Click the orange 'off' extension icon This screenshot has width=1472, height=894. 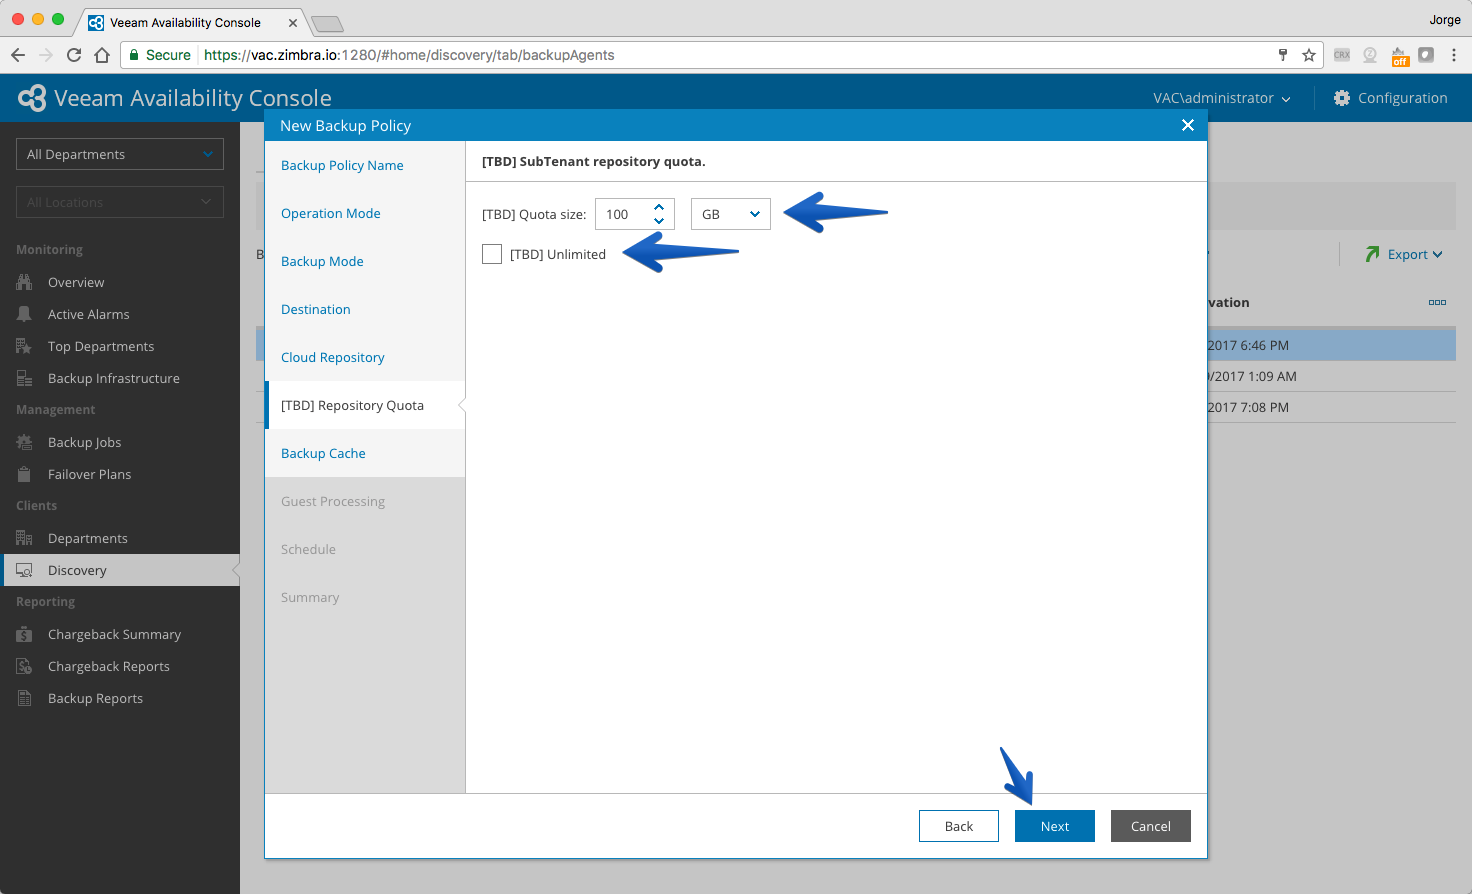(x=1400, y=56)
